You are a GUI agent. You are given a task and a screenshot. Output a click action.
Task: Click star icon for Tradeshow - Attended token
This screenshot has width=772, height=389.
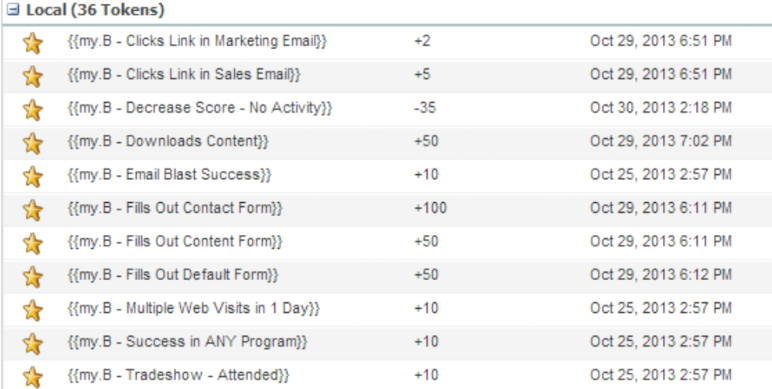click(x=32, y=377)
